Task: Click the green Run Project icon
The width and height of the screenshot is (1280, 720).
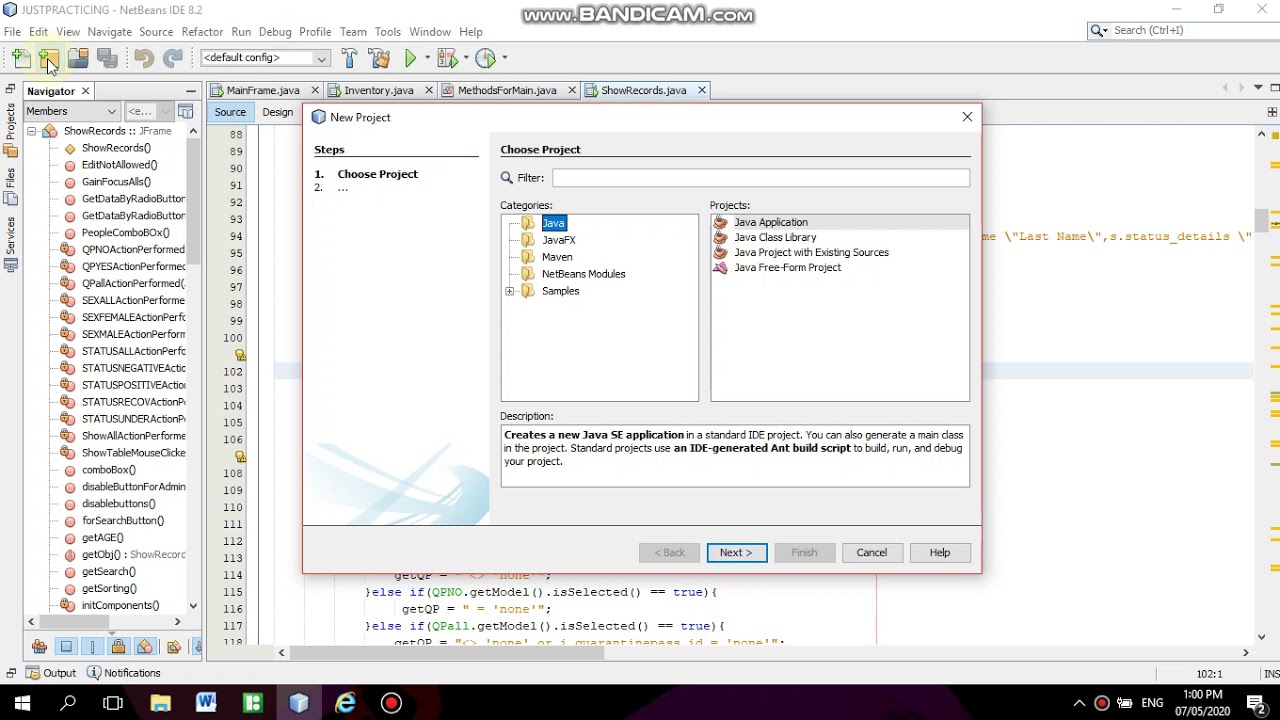Action: [x=410, y=59]
